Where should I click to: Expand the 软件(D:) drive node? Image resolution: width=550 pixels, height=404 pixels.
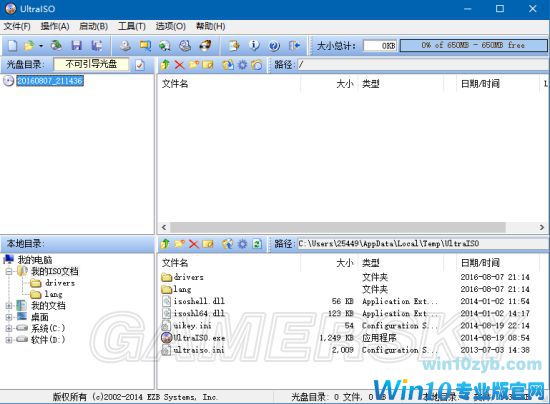(9, 340)
